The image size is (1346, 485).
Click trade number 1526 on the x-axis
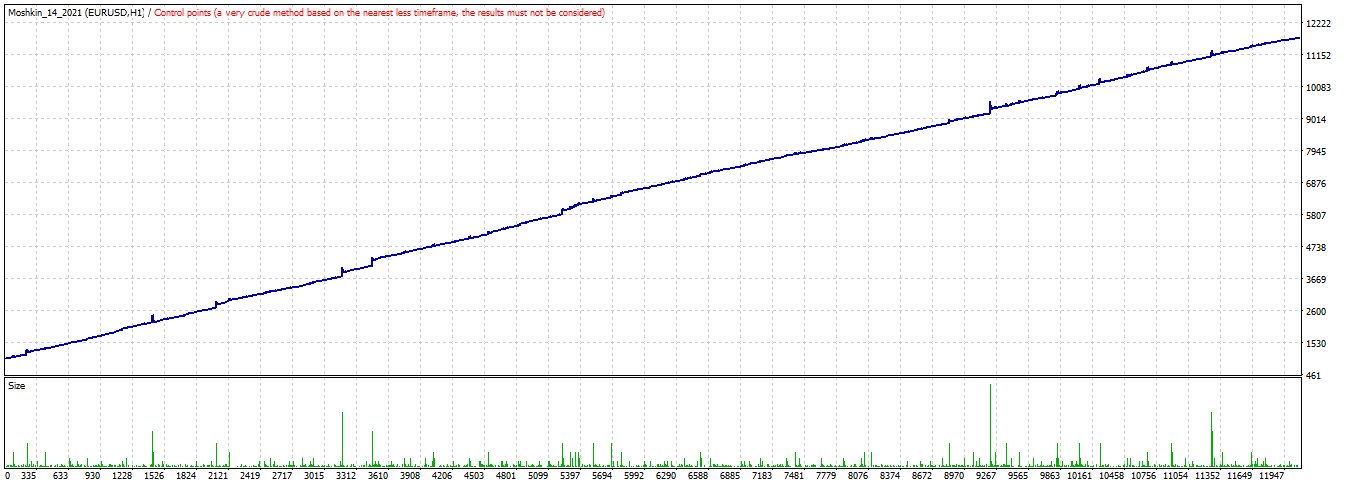point(154,477)
